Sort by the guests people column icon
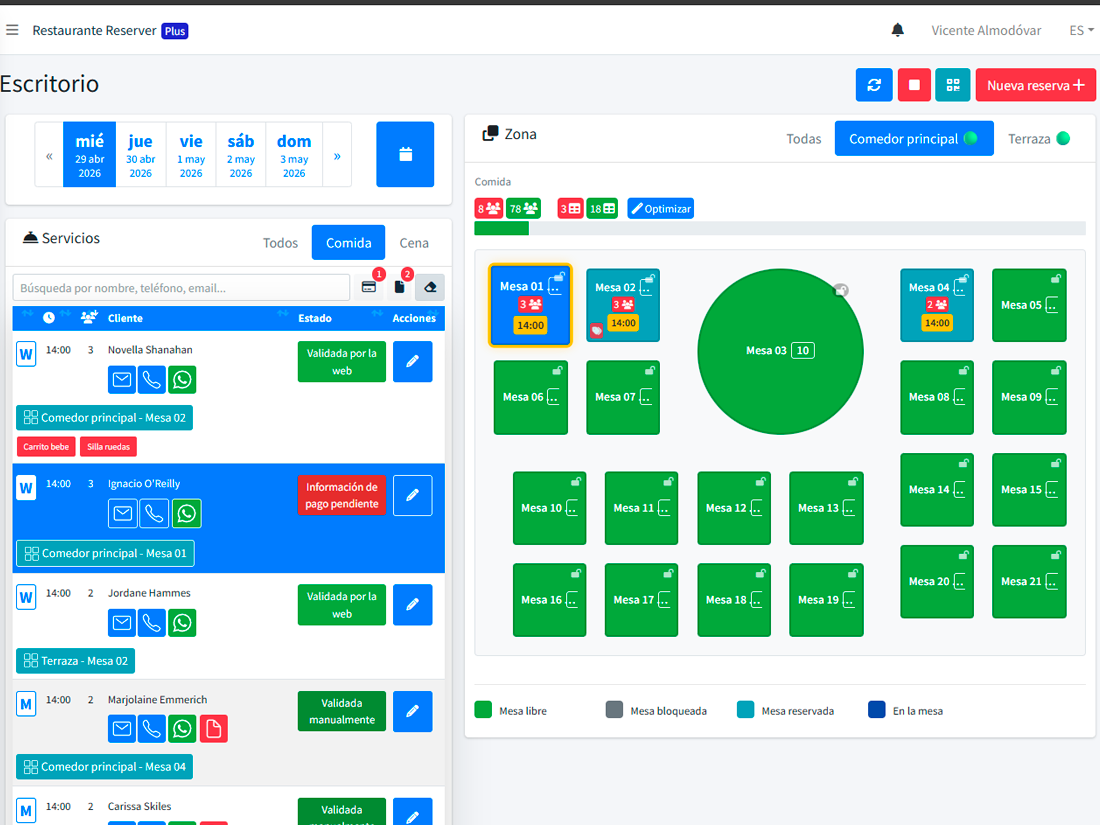Image resolution: width=1100 pixels, height=825 pixels. 88,318
